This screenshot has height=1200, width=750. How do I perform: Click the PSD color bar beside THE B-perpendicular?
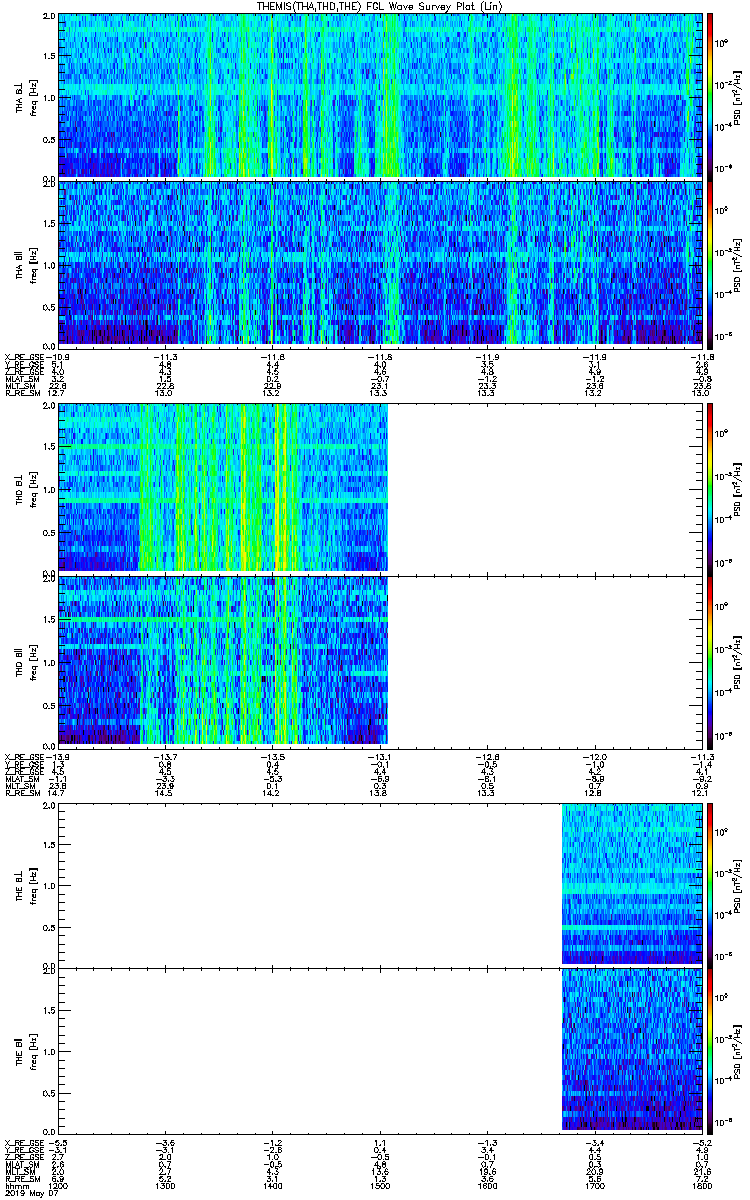coord(710,884)
